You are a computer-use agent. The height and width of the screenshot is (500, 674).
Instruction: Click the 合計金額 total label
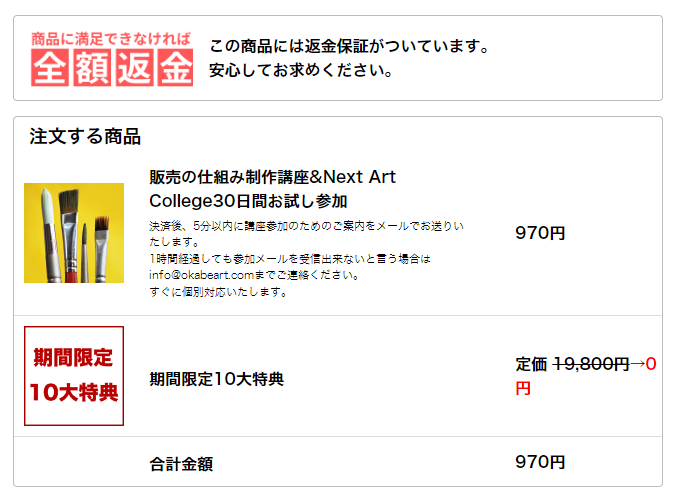coord(181,463)
